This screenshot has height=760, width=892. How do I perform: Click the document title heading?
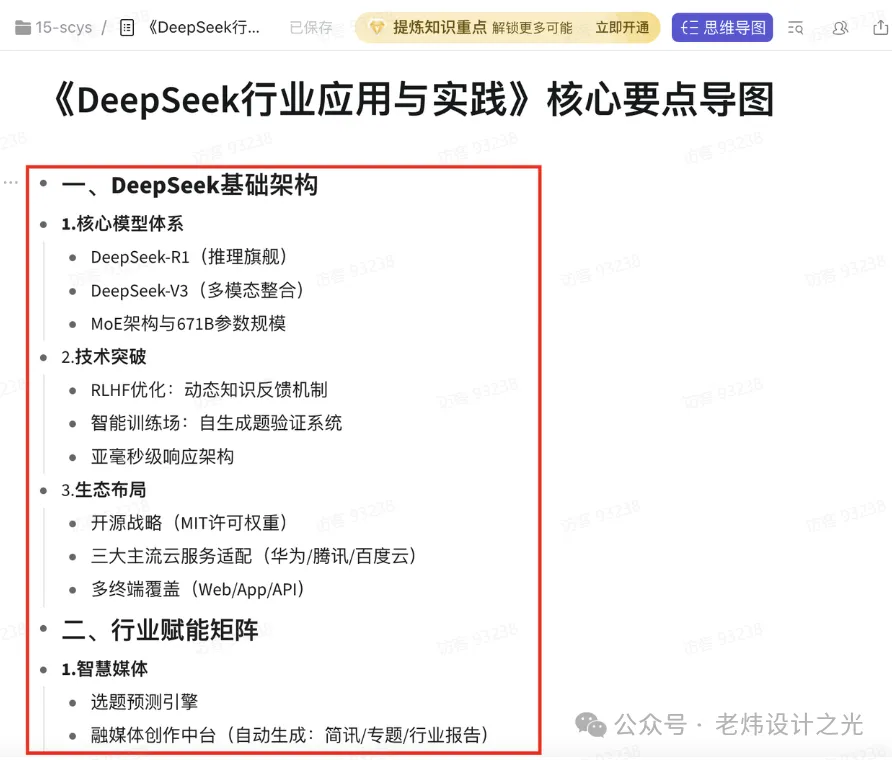coord(414,100)
